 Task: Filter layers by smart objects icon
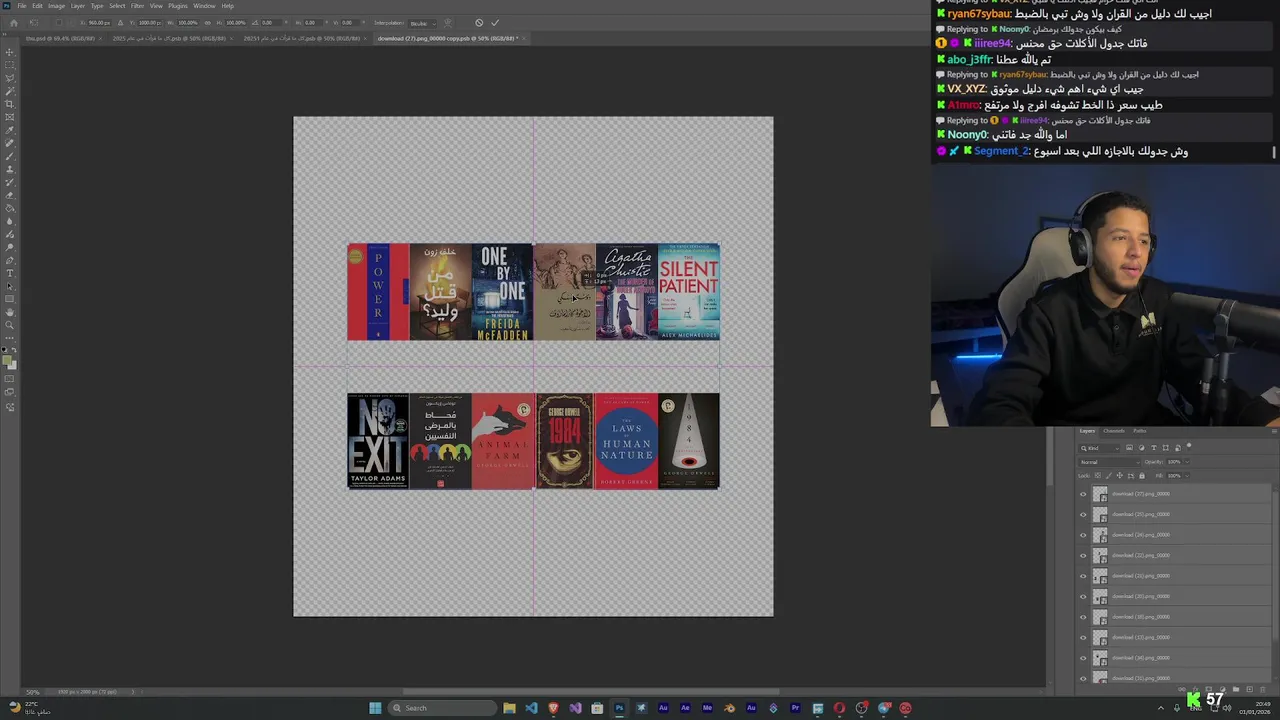pos(1178,448)
